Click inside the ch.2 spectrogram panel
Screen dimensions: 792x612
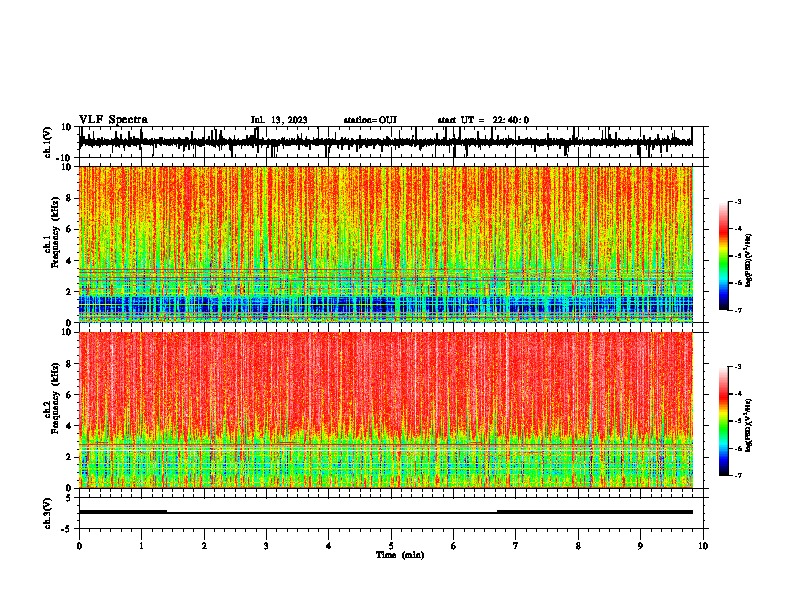tap(385, 410)
